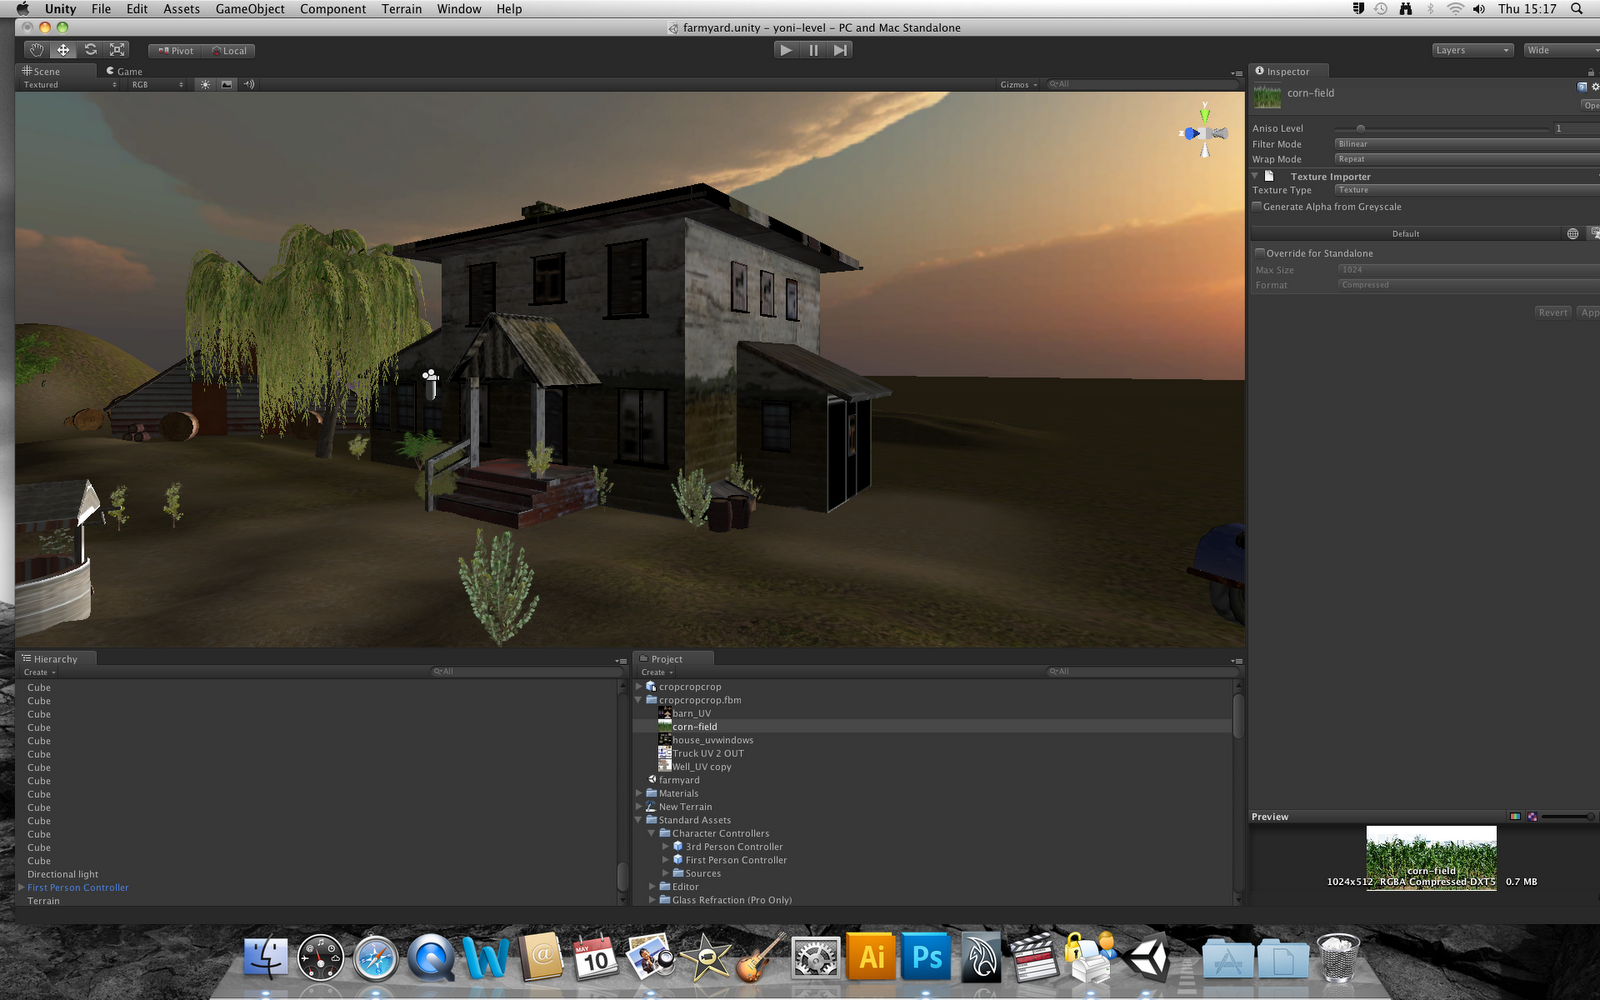
Task: Check Override for Standalone
Action: point(1260,253)
